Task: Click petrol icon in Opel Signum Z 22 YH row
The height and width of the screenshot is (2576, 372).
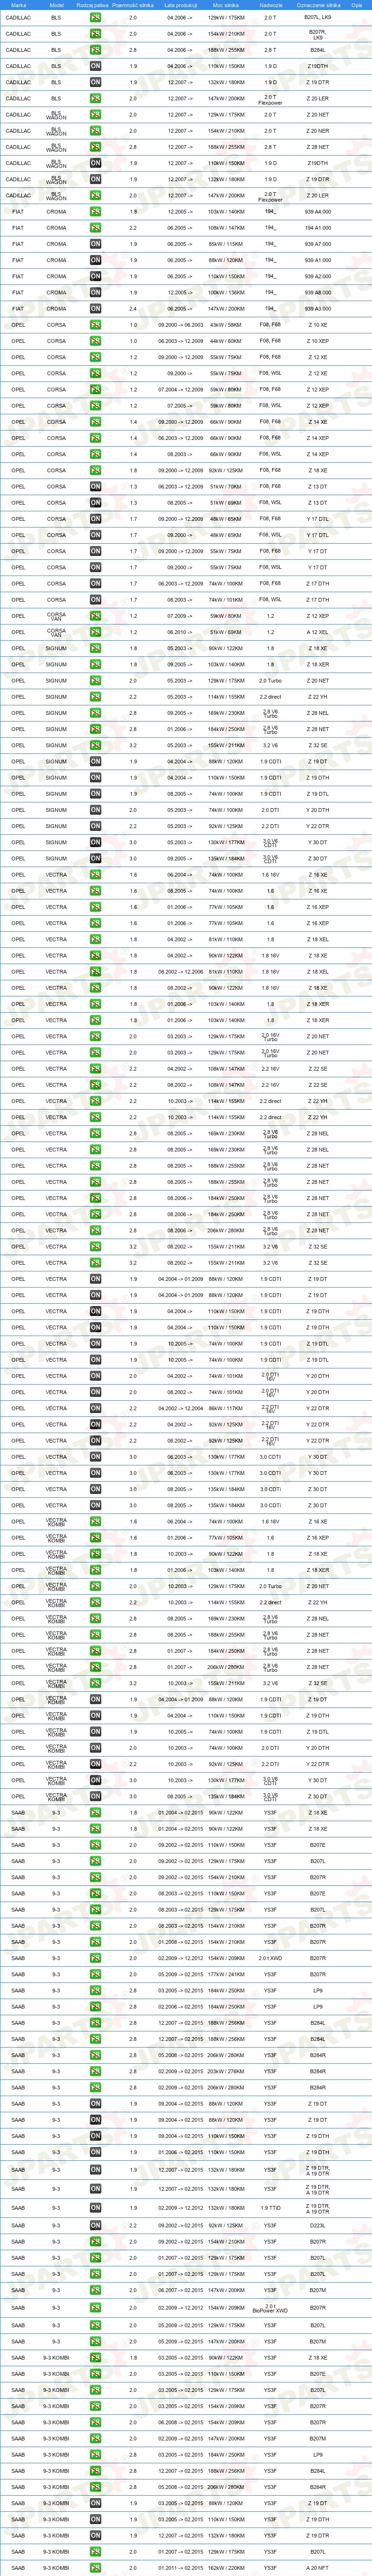Action: [x=96, y=697]
